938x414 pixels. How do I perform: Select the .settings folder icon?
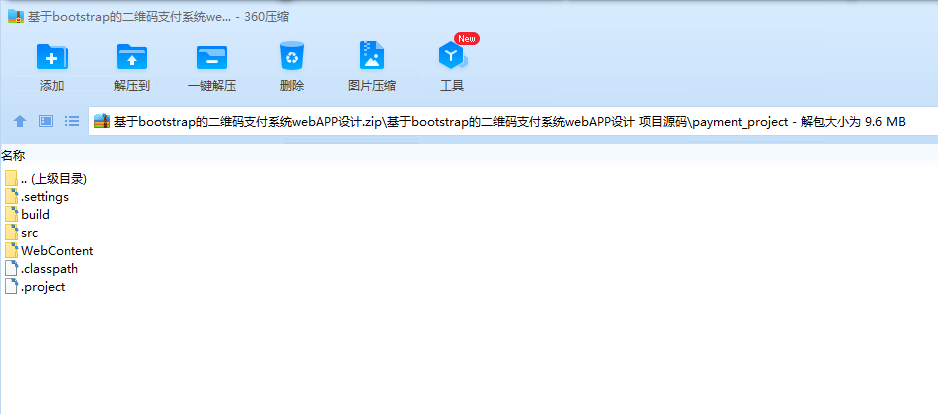(x=11, y=196)
